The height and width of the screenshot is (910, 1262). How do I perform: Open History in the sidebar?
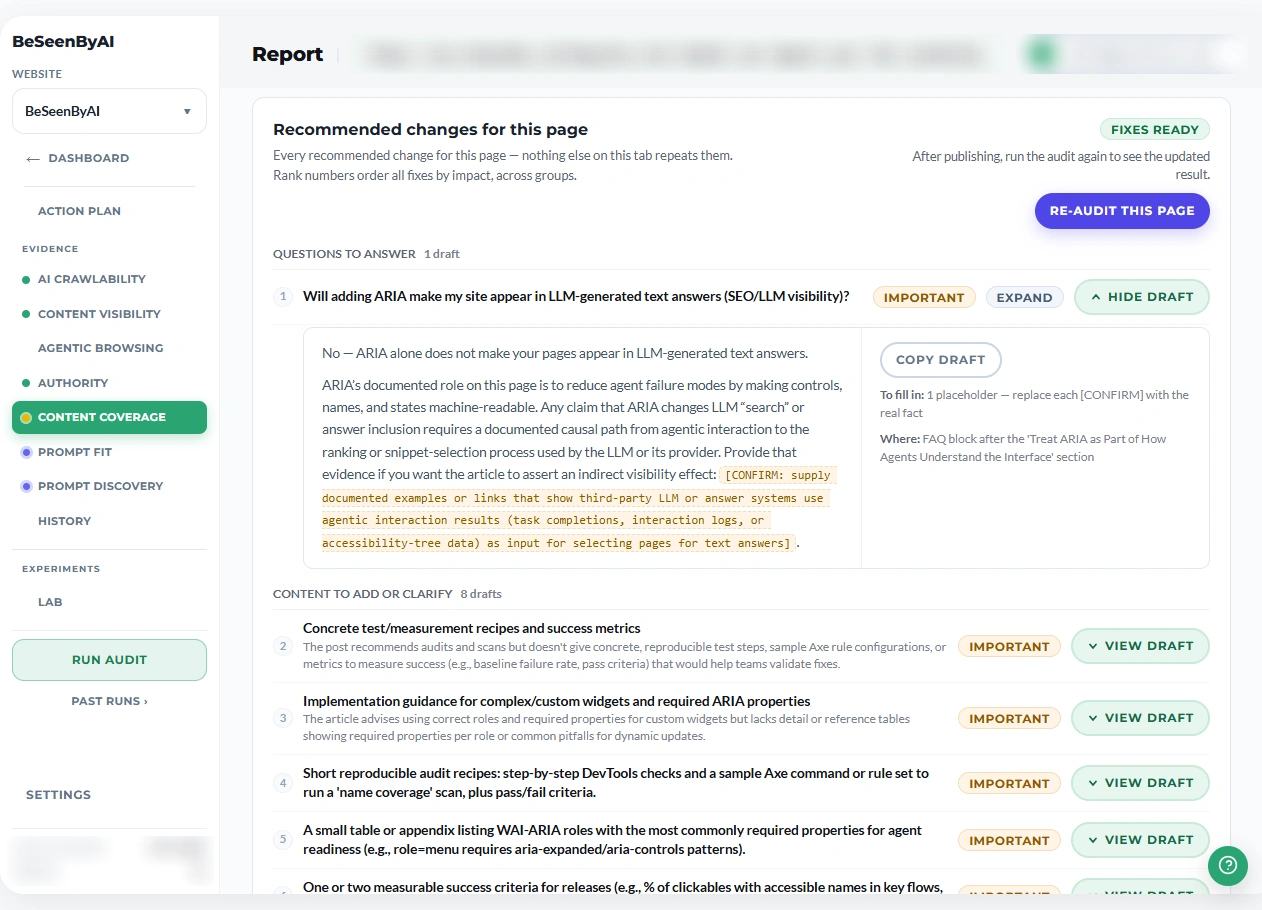click(64, 521)
